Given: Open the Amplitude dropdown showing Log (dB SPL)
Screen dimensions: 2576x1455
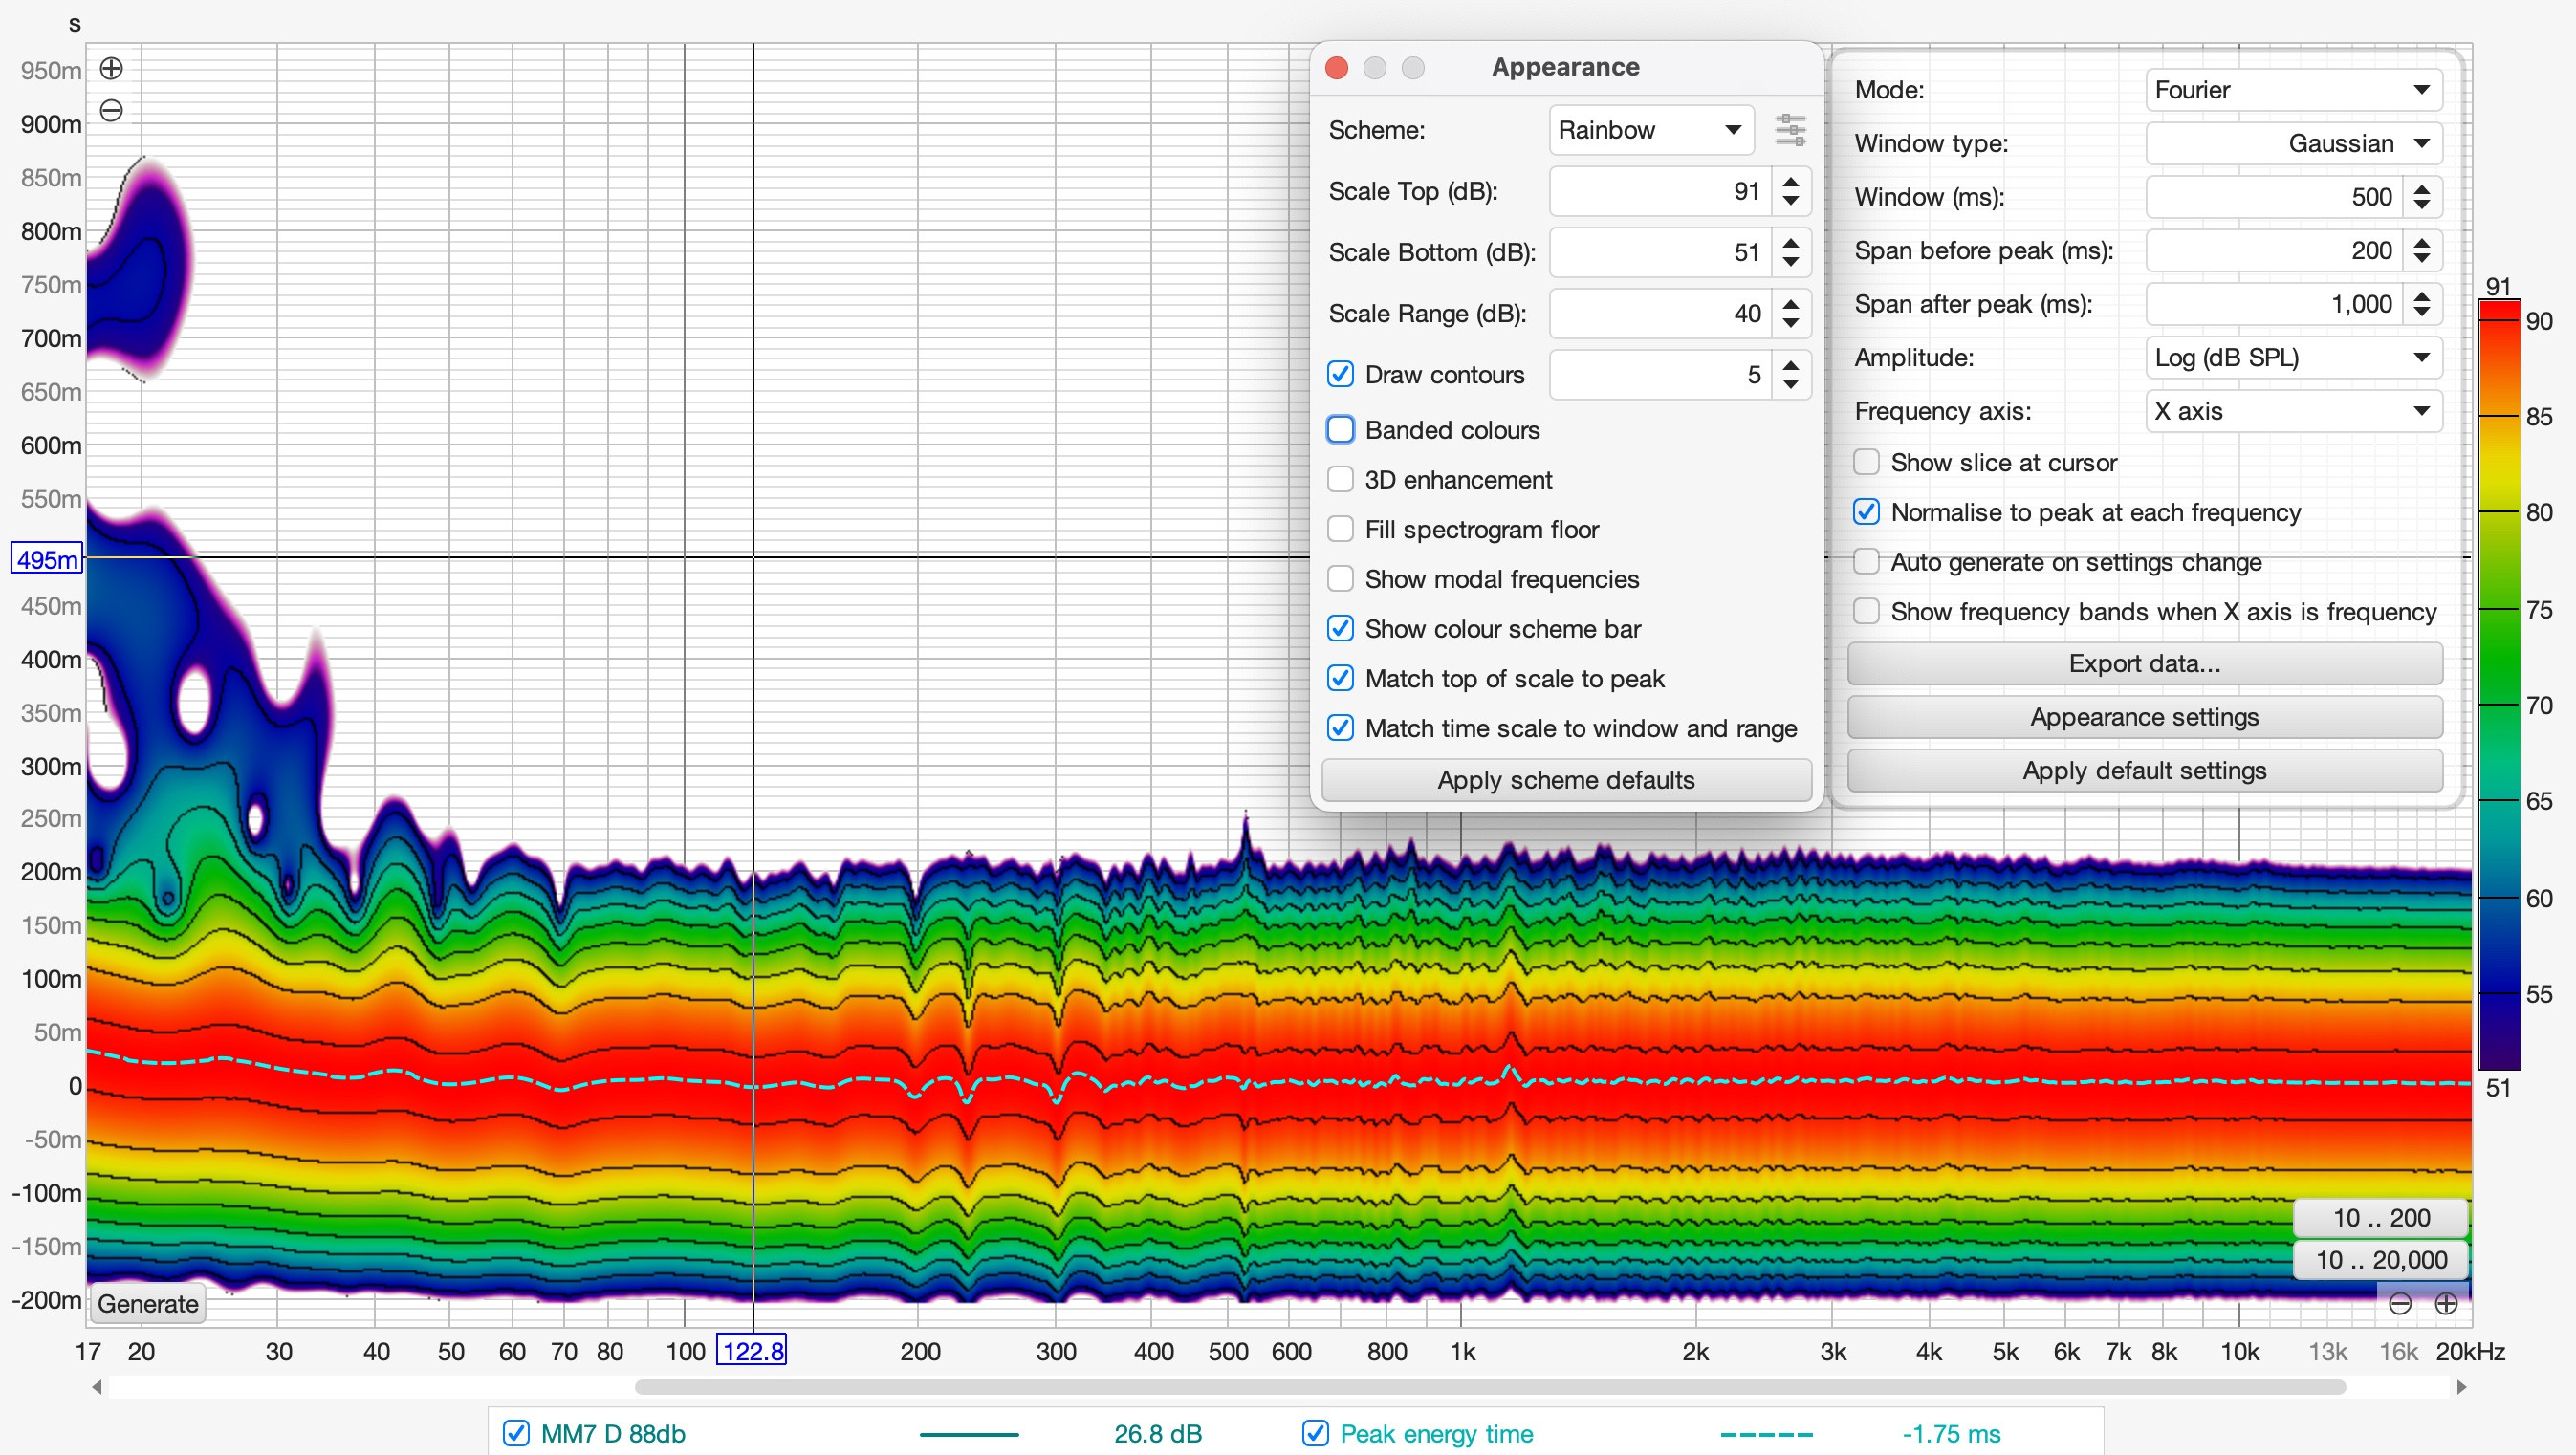Looking at the screenshot, I should [x=2294, y=357].
